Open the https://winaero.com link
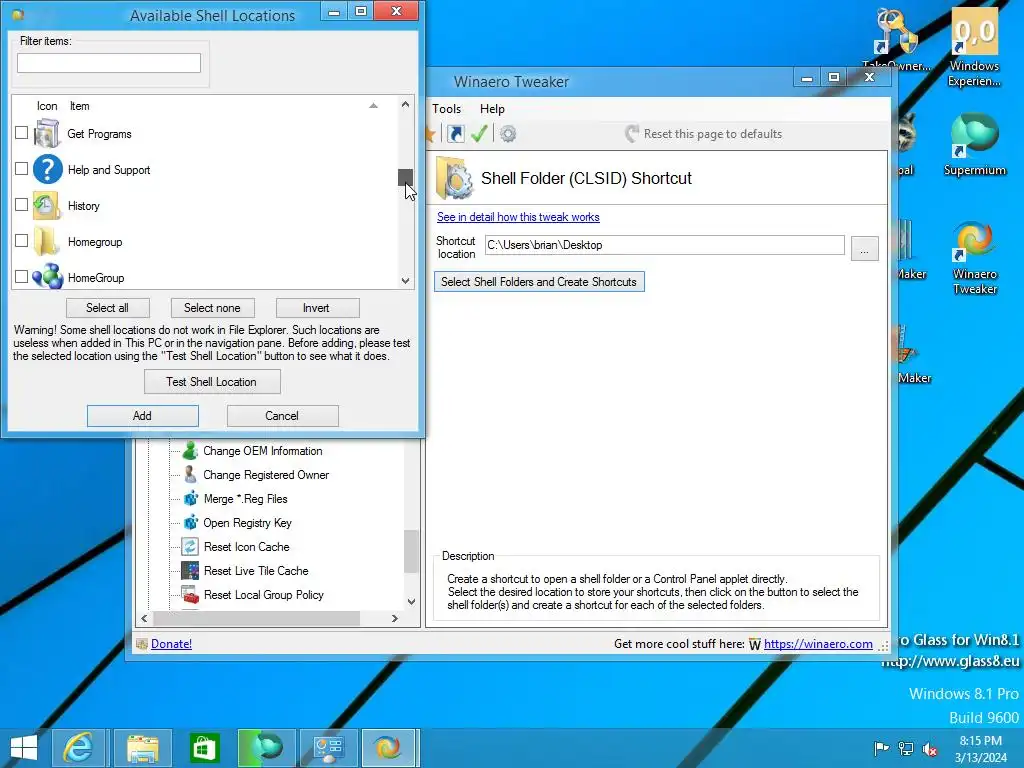The image size is (1024, 768). tap(818, 644)
